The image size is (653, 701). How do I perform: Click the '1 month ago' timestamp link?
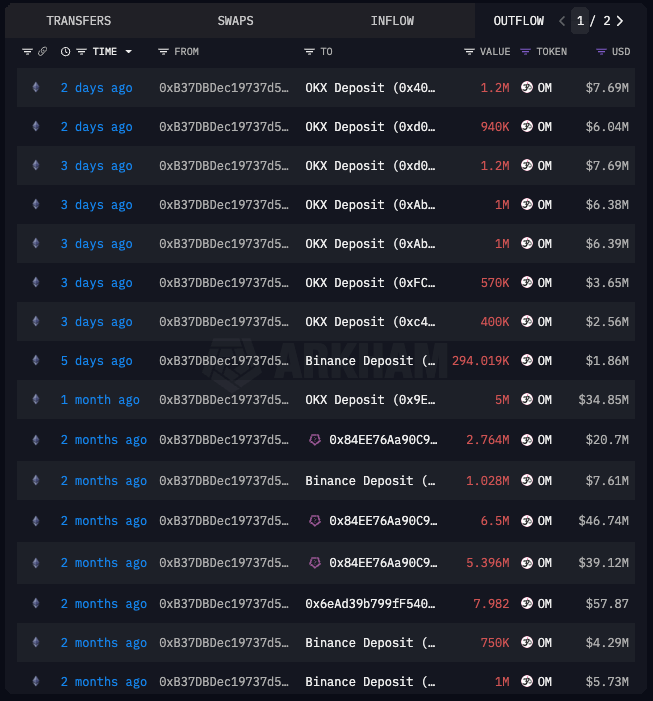point(100,400)
